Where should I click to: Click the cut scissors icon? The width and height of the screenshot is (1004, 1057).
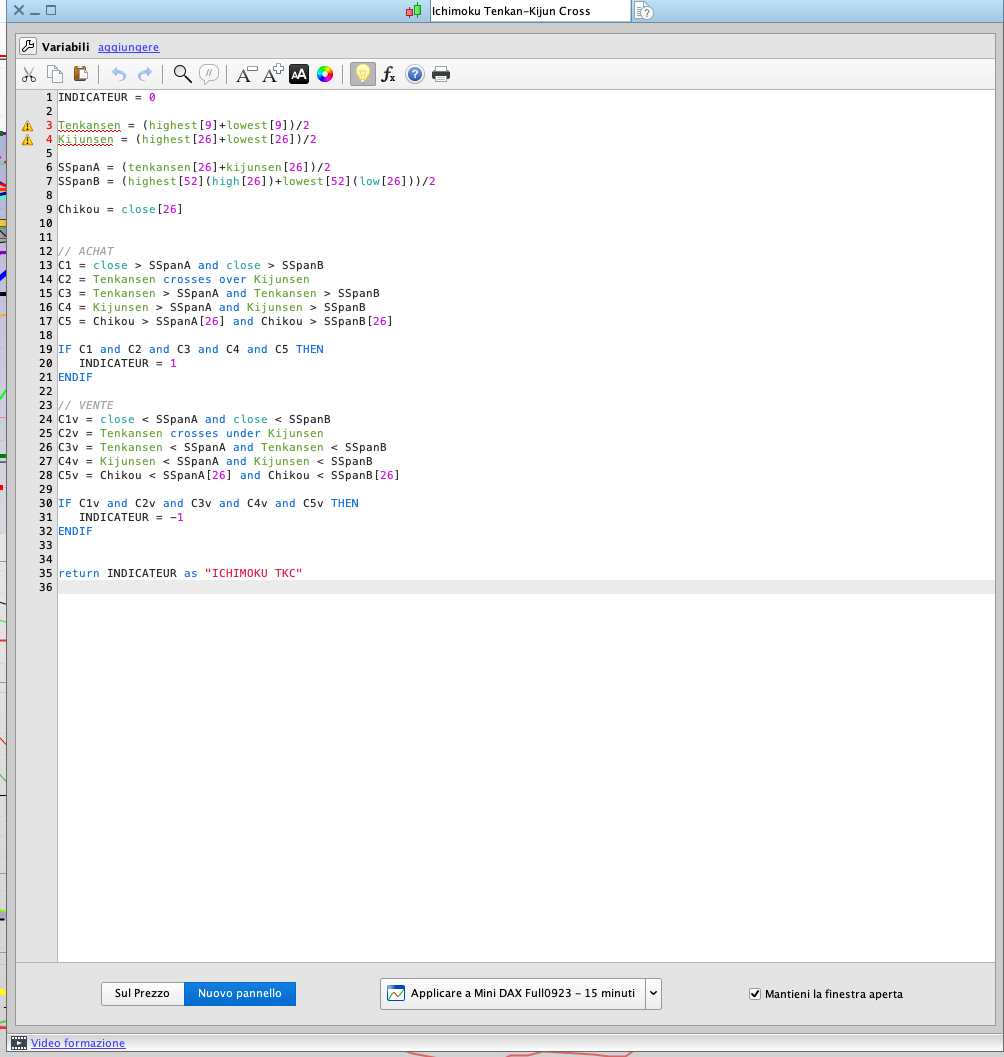point(29,74)
